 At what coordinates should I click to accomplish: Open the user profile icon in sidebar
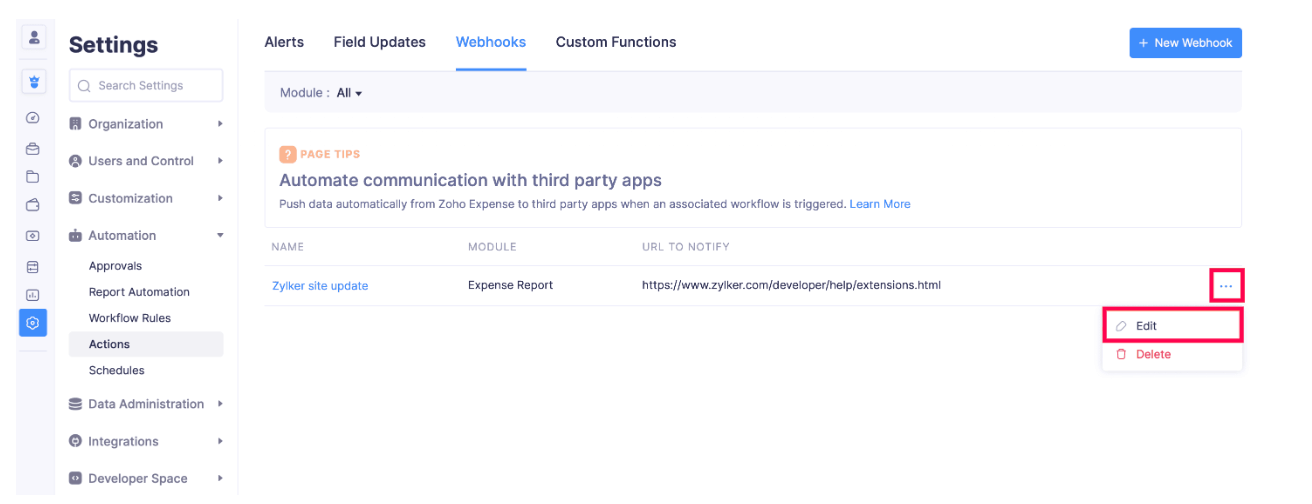[x=33, y=38]
